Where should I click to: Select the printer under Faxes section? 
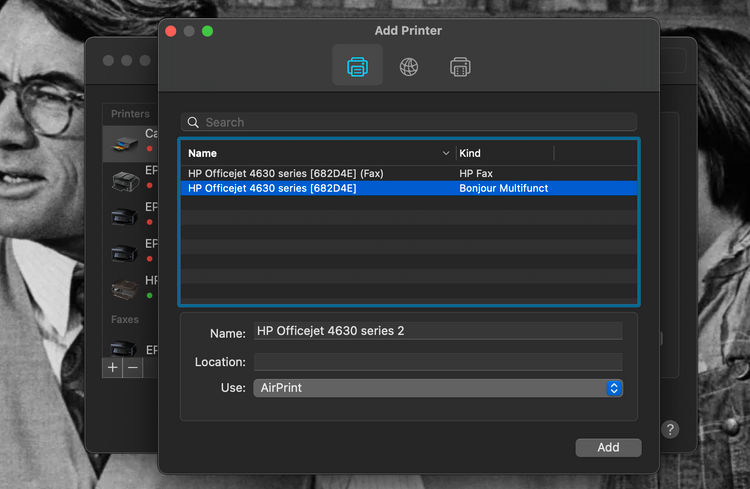click(124, 349)
